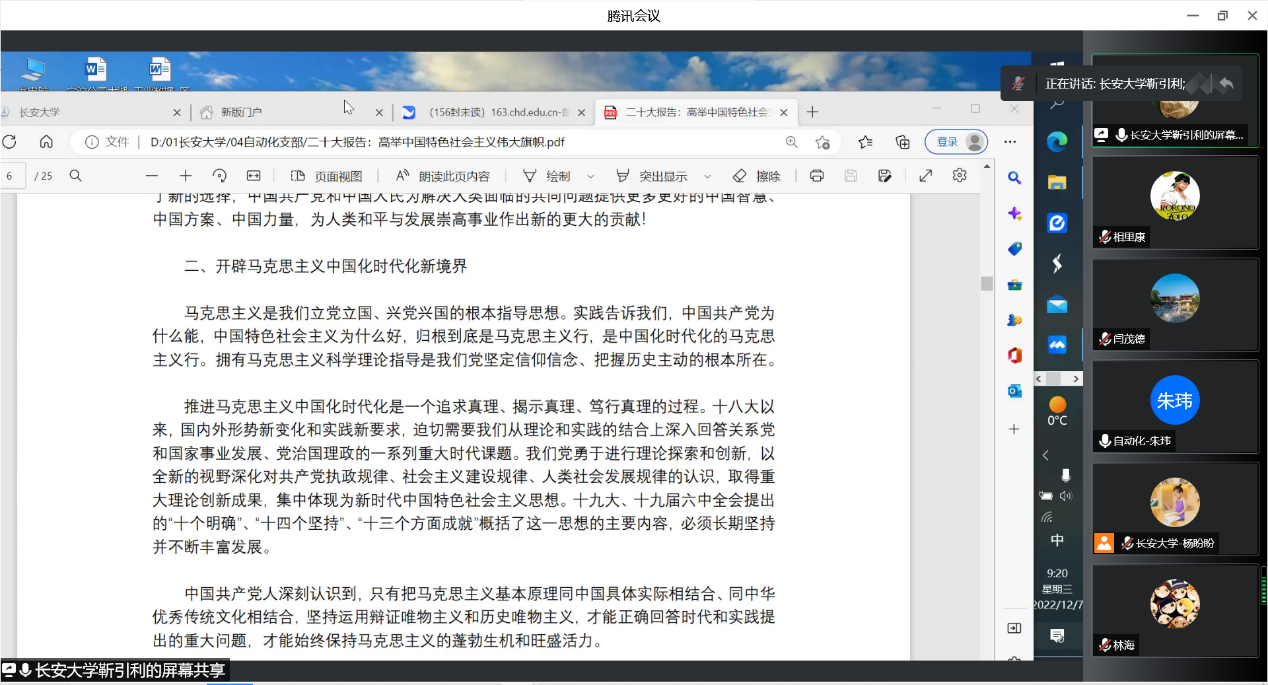Open PDF viewer settings gear
The height and width of the screenshot is (685, 1268).
tap(960, 176)
